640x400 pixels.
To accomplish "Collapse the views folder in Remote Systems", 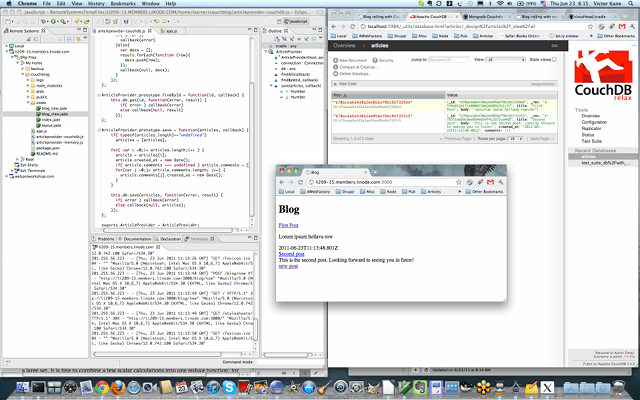I will (x=28, y=103).
